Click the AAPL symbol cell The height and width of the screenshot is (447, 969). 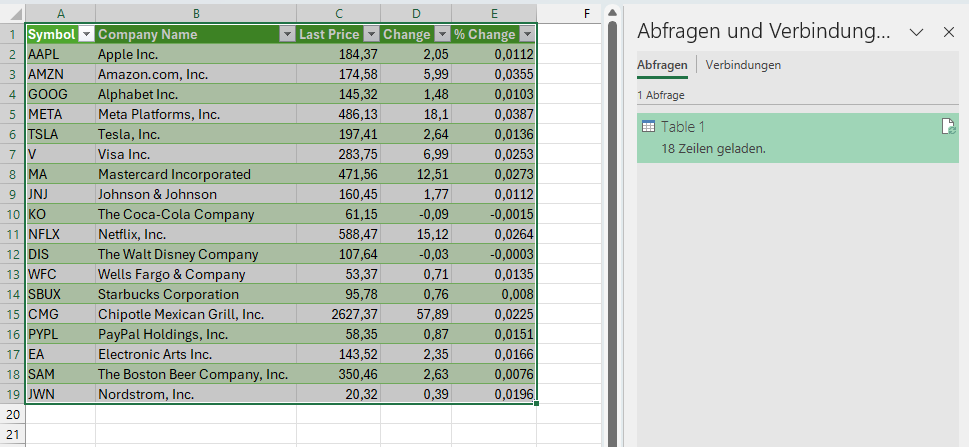click(x=61, y=54)
